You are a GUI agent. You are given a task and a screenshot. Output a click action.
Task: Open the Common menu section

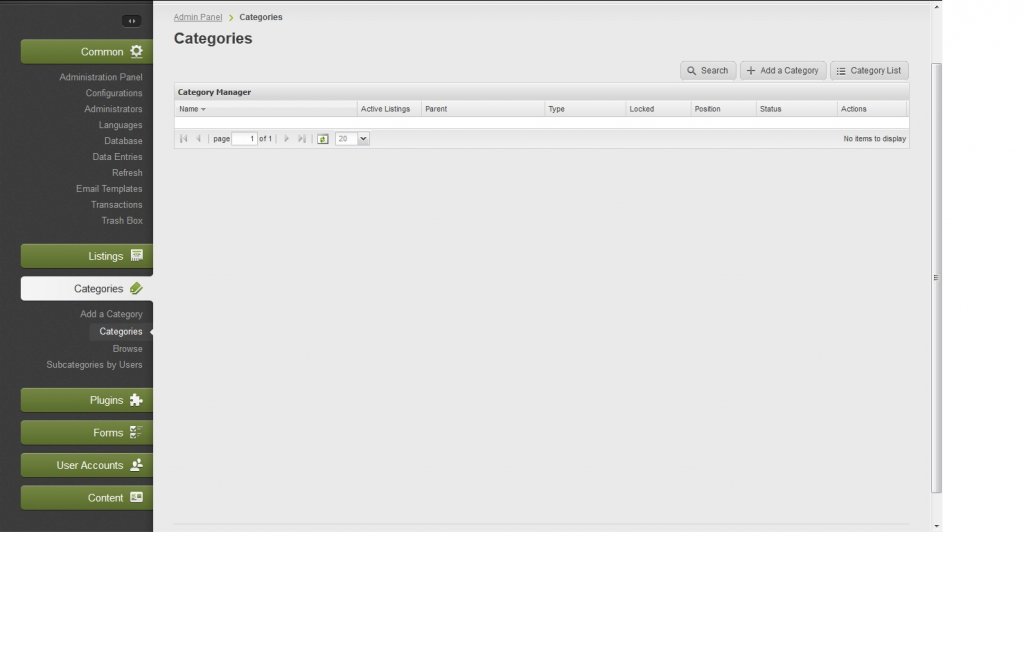(86, 52)
